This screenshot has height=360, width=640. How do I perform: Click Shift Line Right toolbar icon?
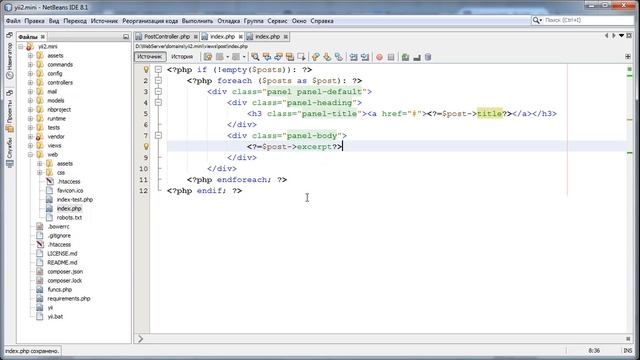(365, 57)
